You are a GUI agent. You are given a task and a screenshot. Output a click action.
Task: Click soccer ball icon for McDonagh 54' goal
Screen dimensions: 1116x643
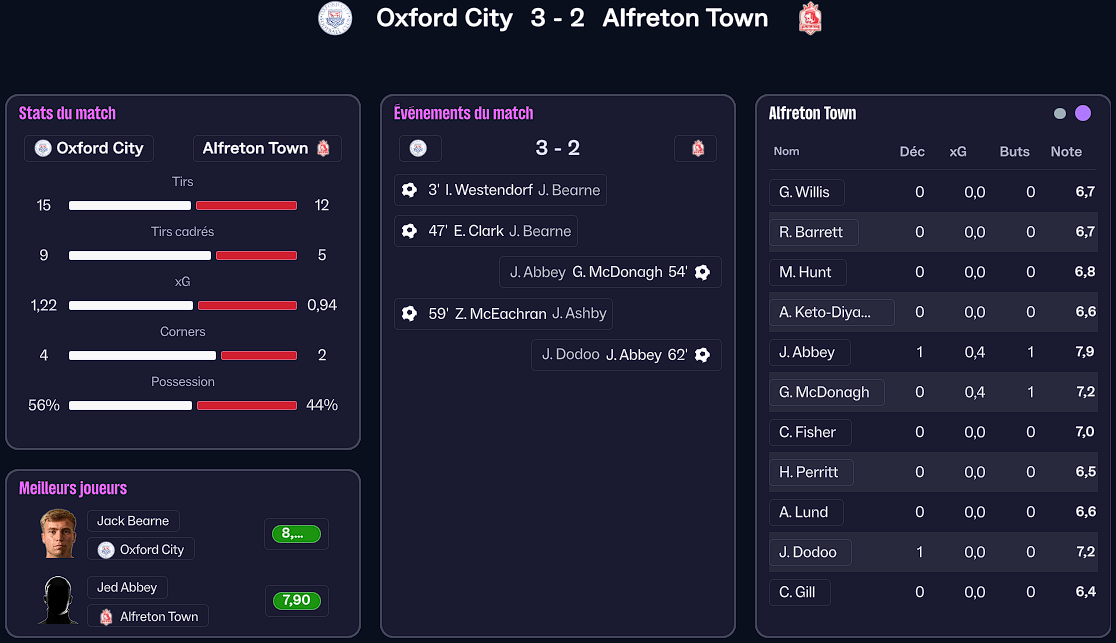pyautogui.click(x=702, y=272)
